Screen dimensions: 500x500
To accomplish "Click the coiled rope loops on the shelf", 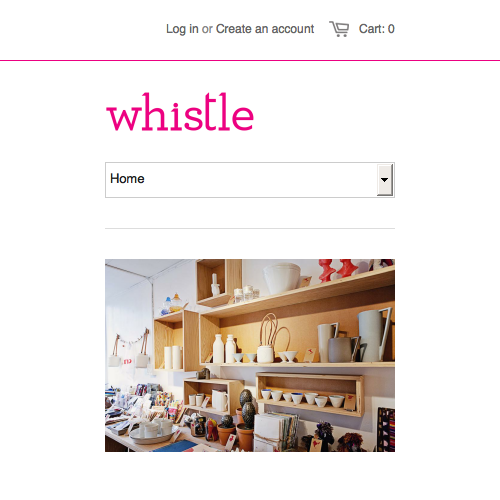I will 273,333.
